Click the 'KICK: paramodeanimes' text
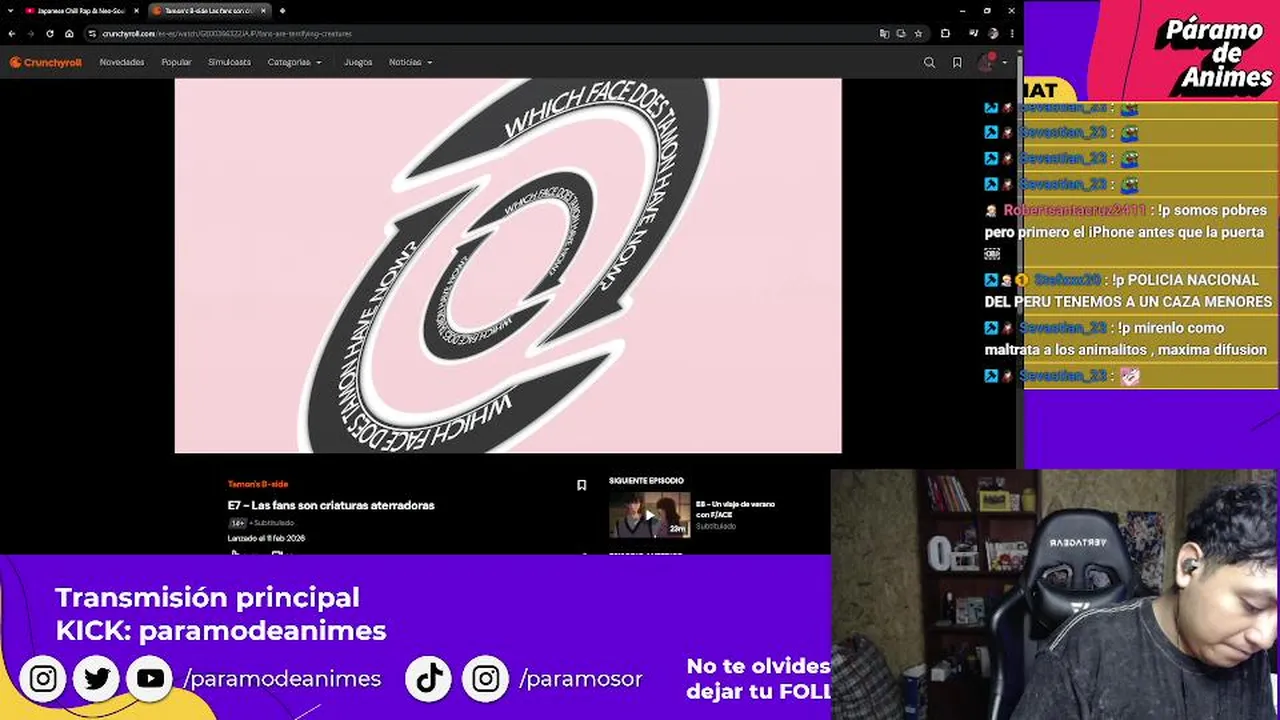This screenshot has width=1280, height=720. (x=221, y=631)
